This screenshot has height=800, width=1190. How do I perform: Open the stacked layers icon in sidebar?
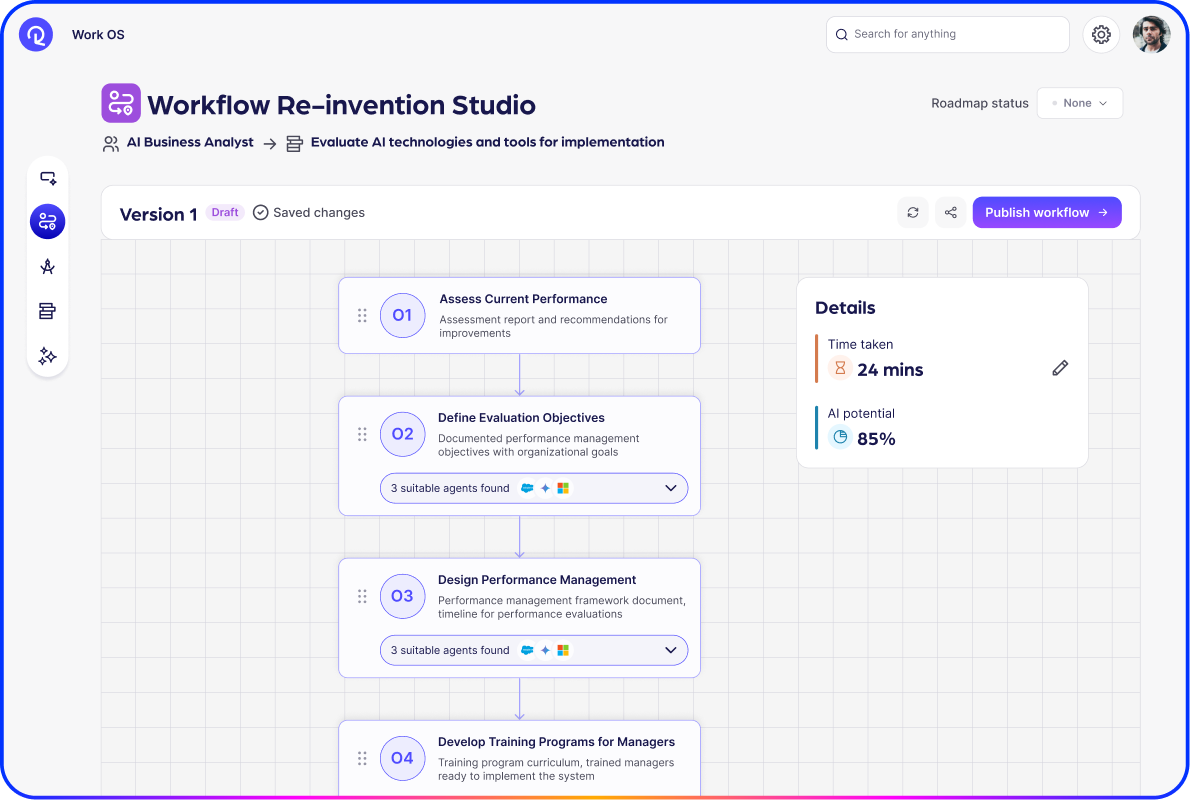point(47,311)
